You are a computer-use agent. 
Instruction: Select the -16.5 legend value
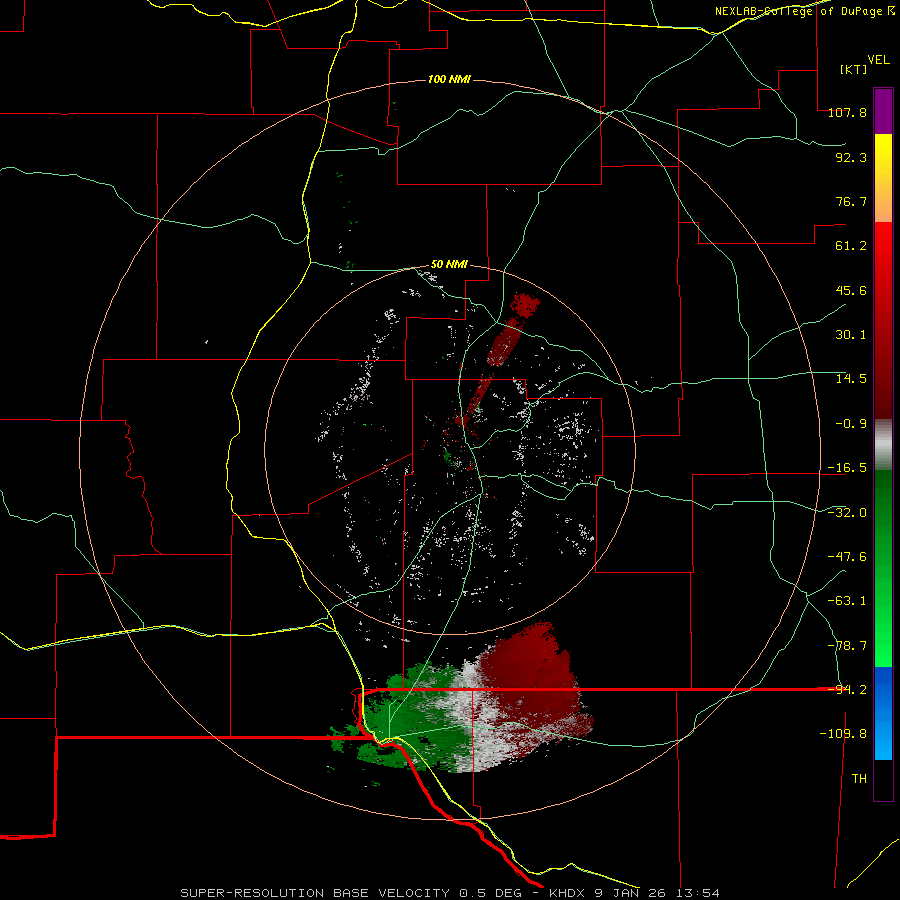pyautogui.click(x=847, y=468)
